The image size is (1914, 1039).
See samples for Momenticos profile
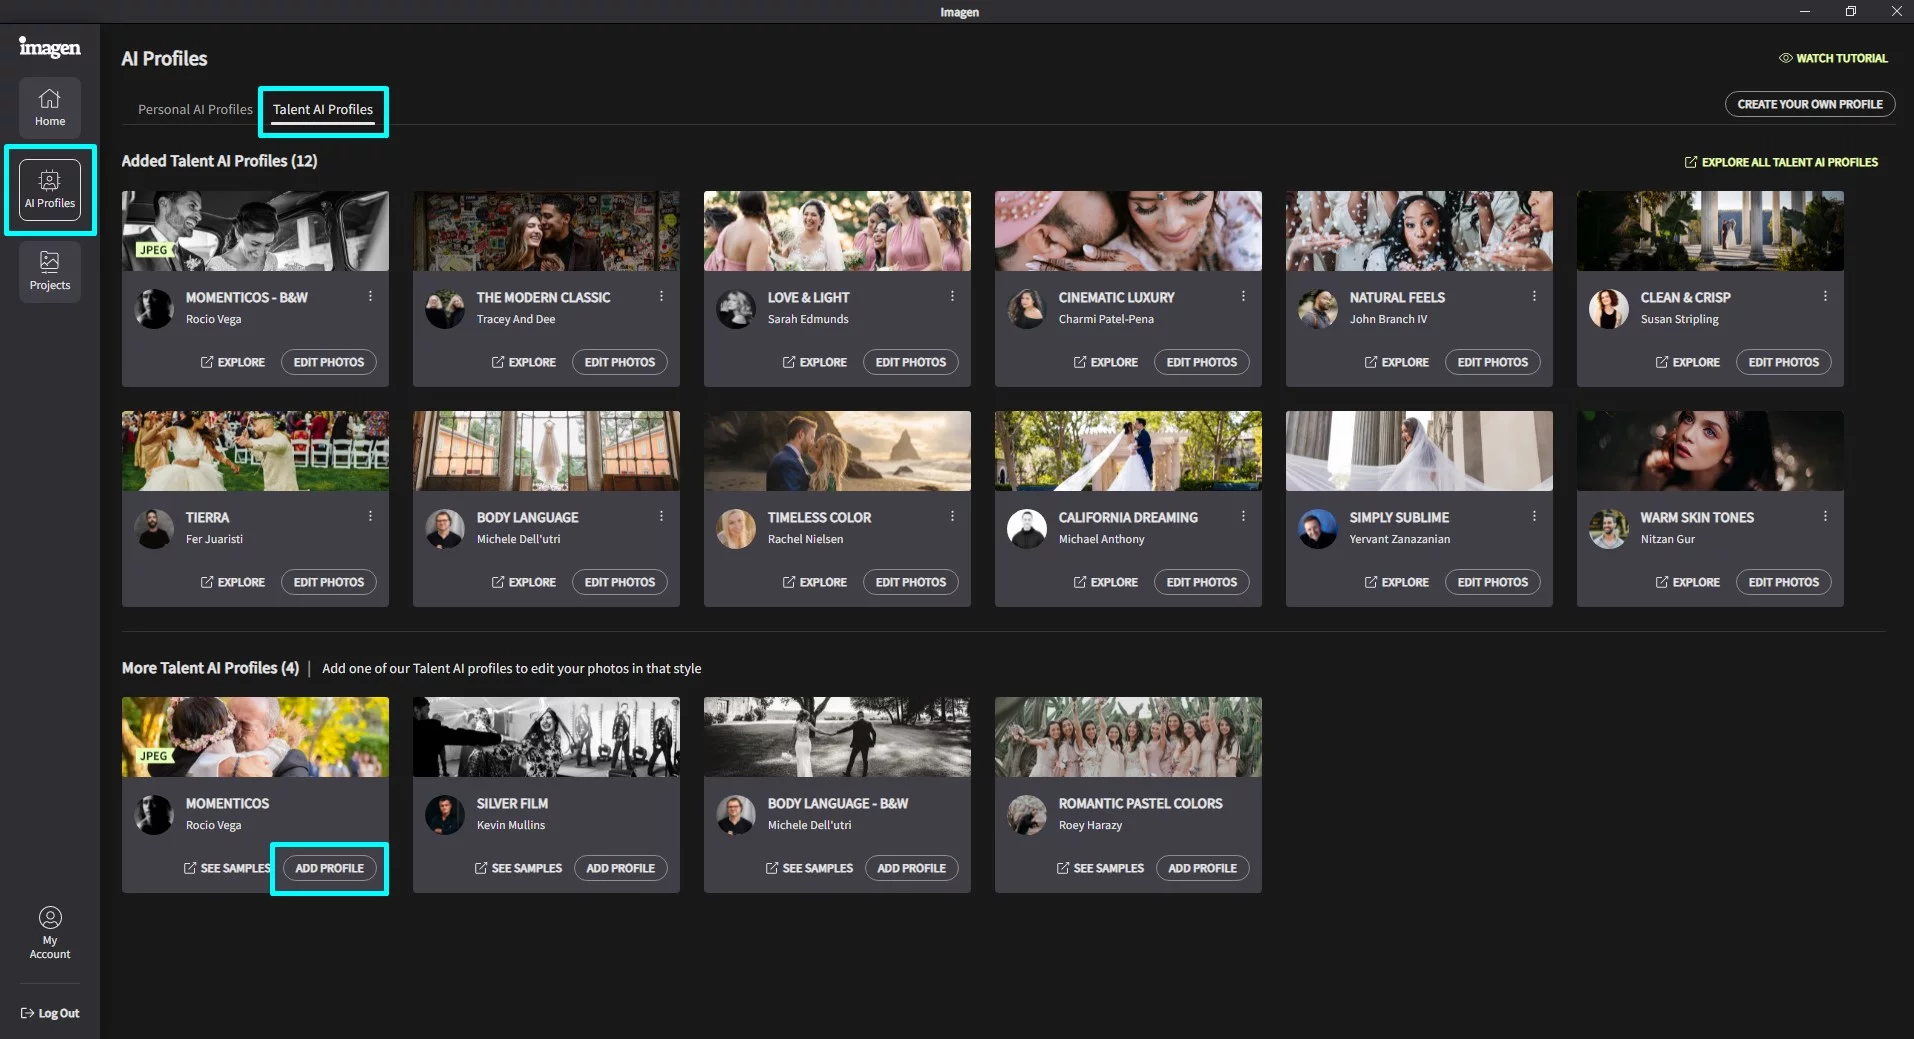pos(227,868)
